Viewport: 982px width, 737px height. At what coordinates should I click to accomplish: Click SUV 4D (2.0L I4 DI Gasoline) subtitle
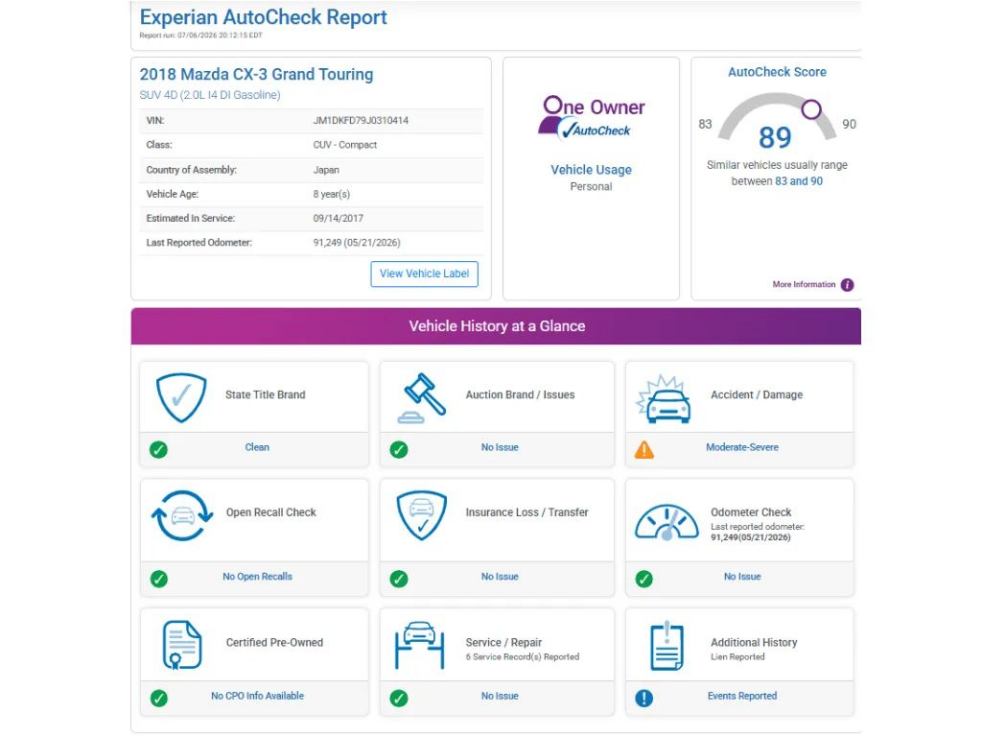pos(210,95)
